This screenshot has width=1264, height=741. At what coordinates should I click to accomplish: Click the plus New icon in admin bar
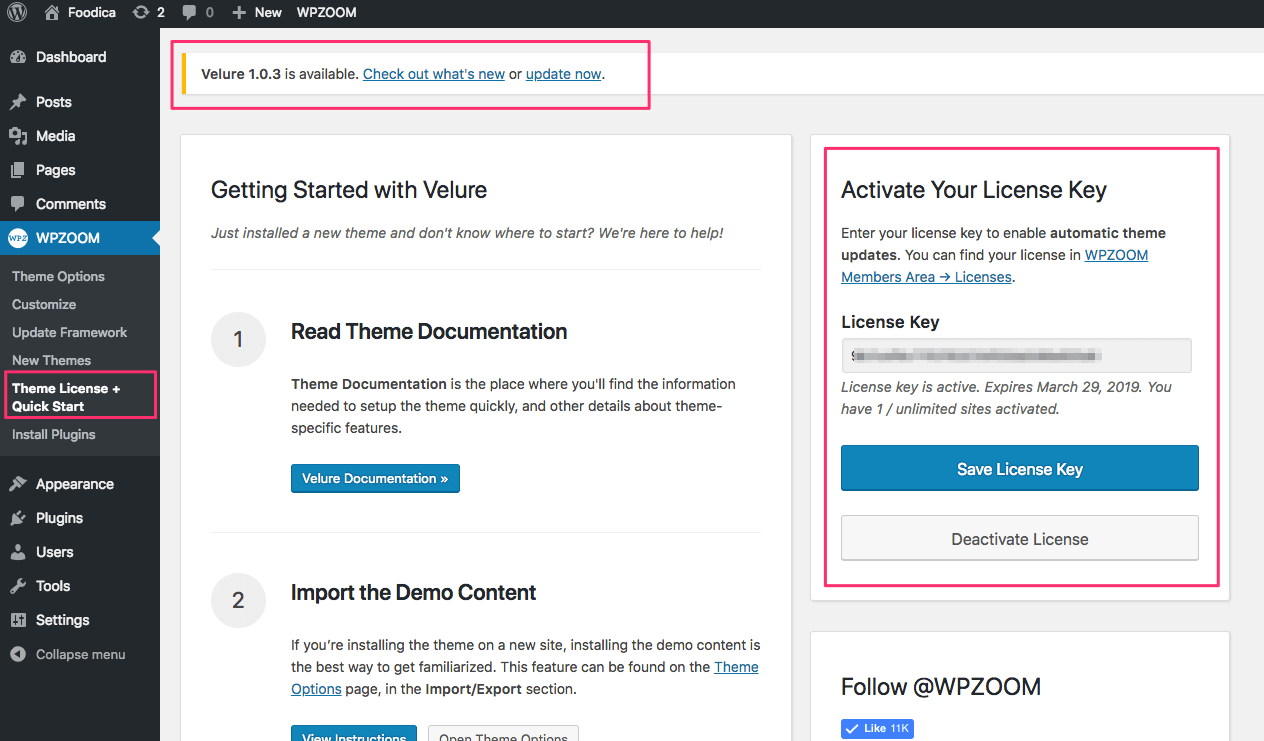[238, 12]
